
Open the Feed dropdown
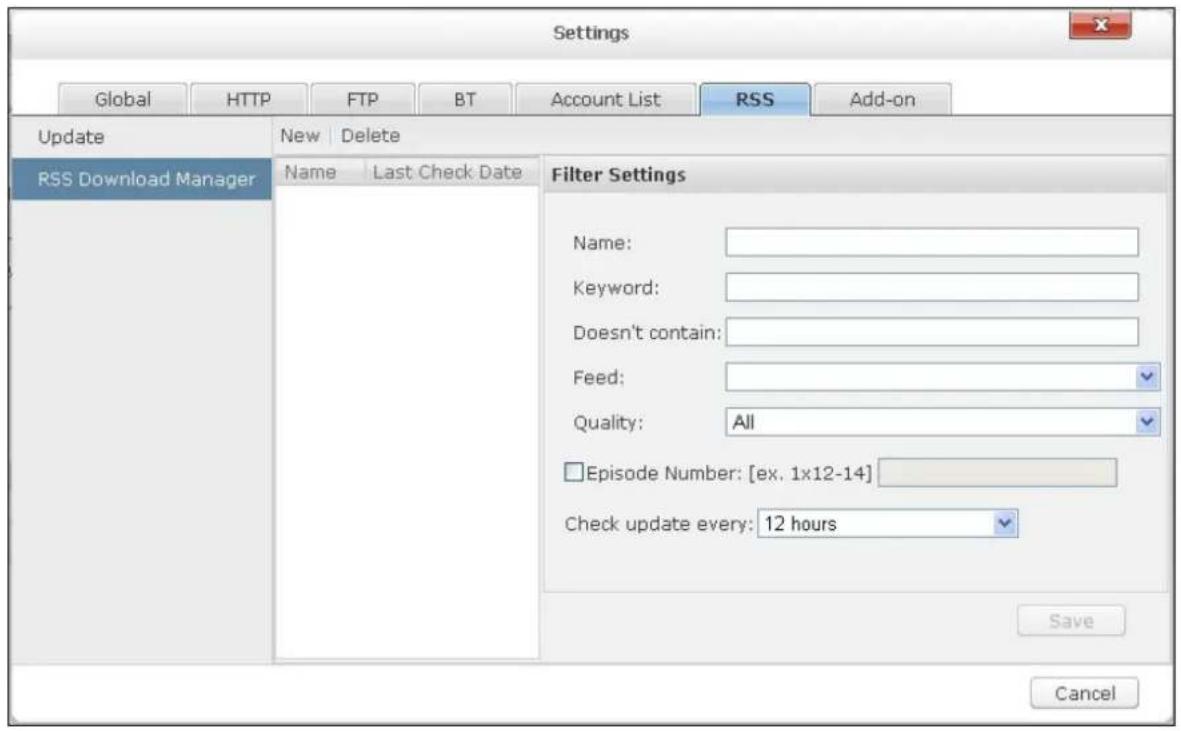pyautogui.click(x=942, y=376)
